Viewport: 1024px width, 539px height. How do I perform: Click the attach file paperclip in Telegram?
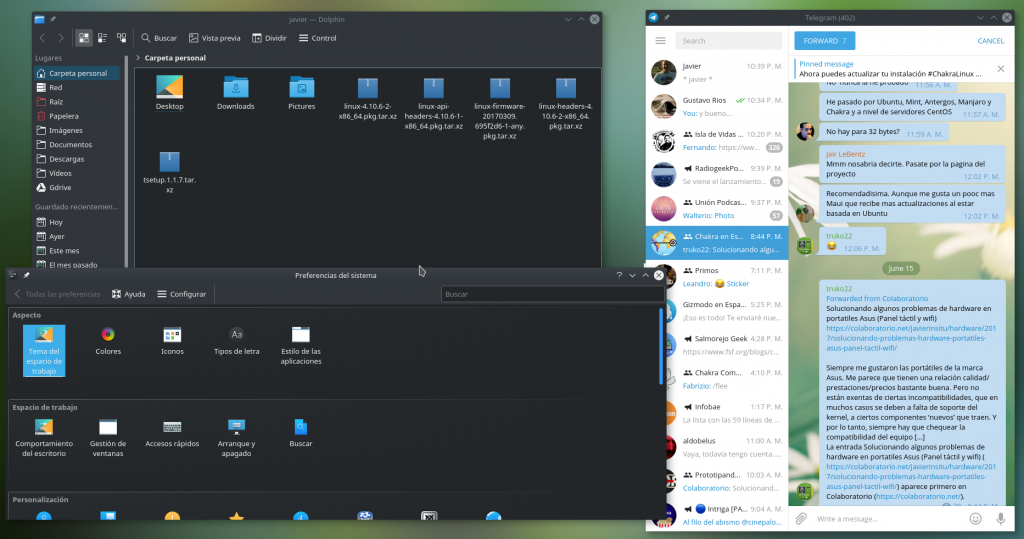pos(801,519)
